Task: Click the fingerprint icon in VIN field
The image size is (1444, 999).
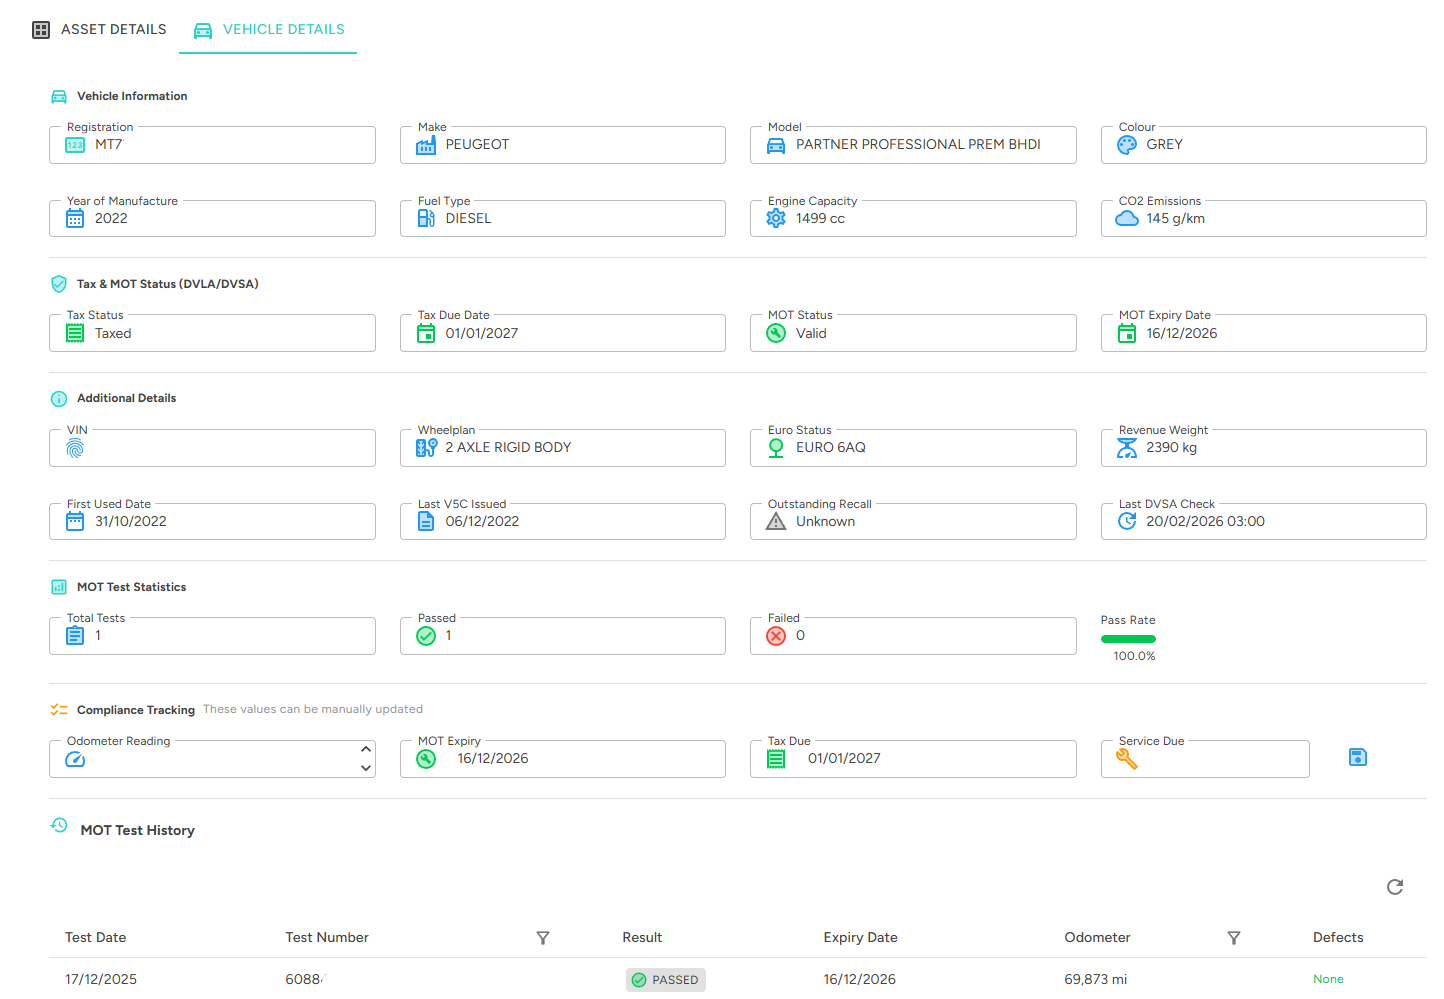Action: pyautogui.click(x=75, y=449)
